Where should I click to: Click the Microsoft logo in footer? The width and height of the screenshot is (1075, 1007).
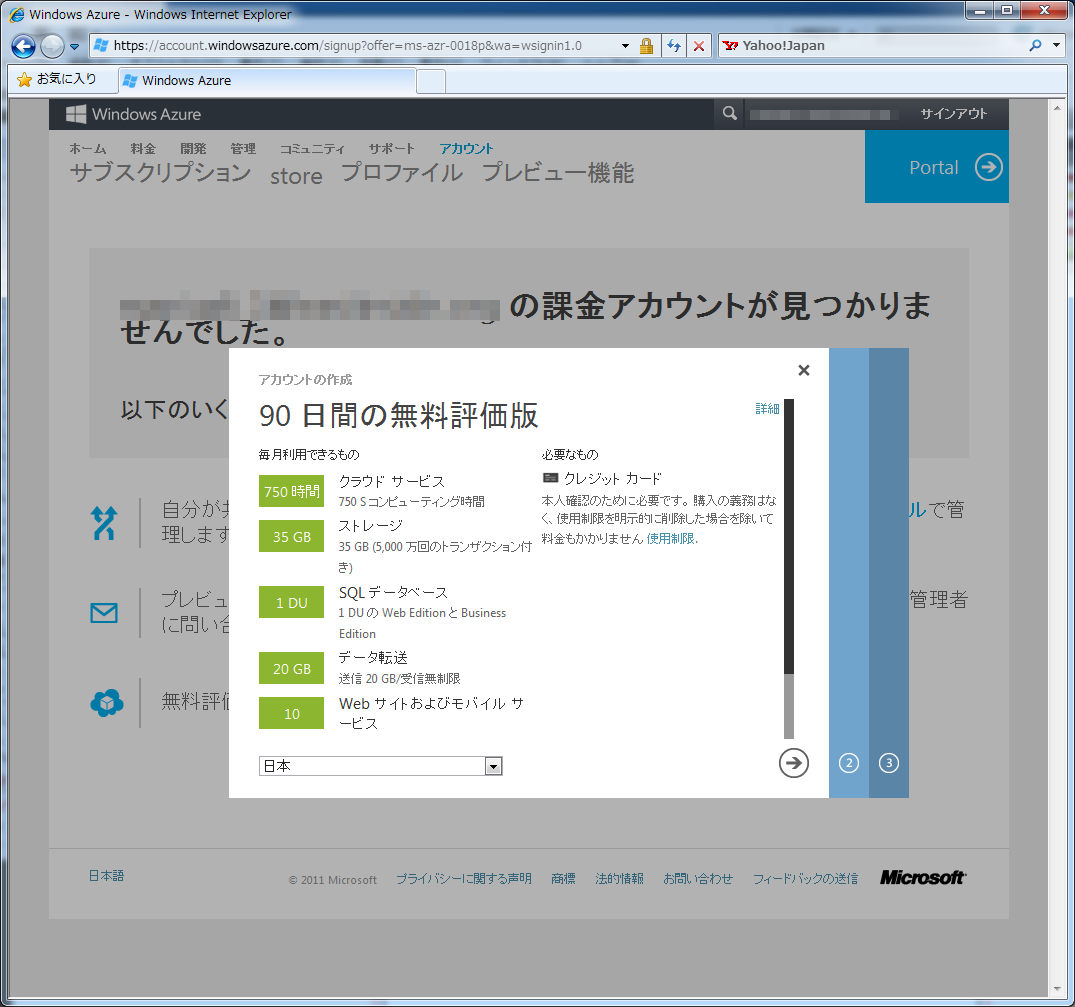pyautogui.click(x=923, y=877)
